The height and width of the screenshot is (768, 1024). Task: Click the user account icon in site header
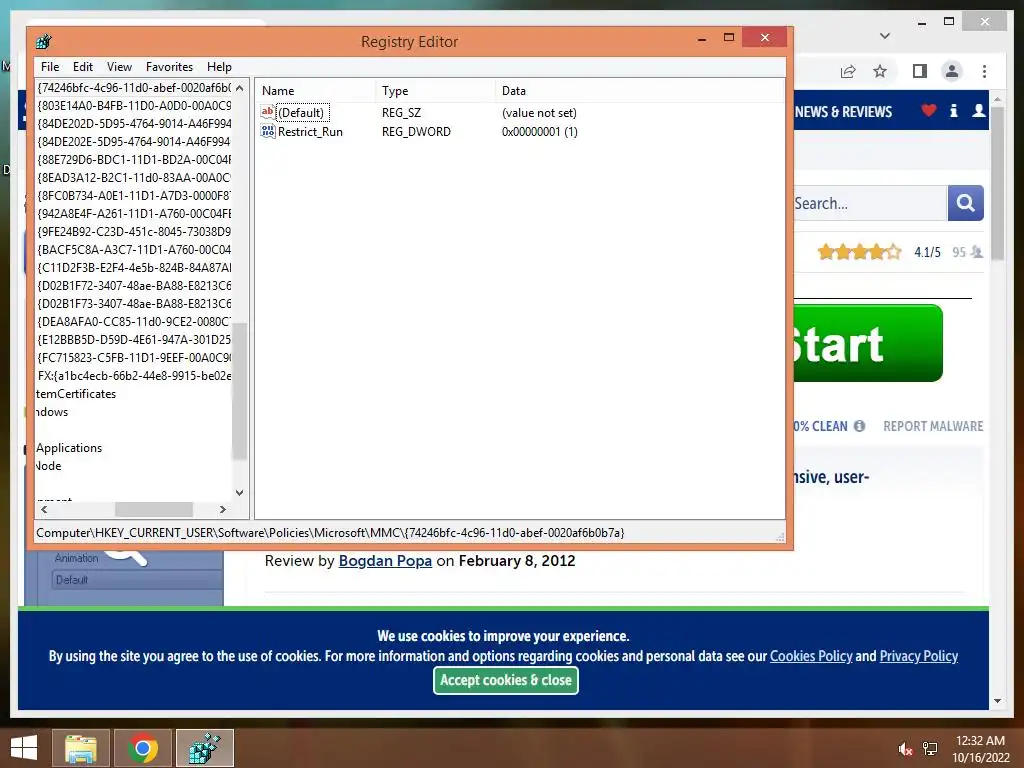978,111
